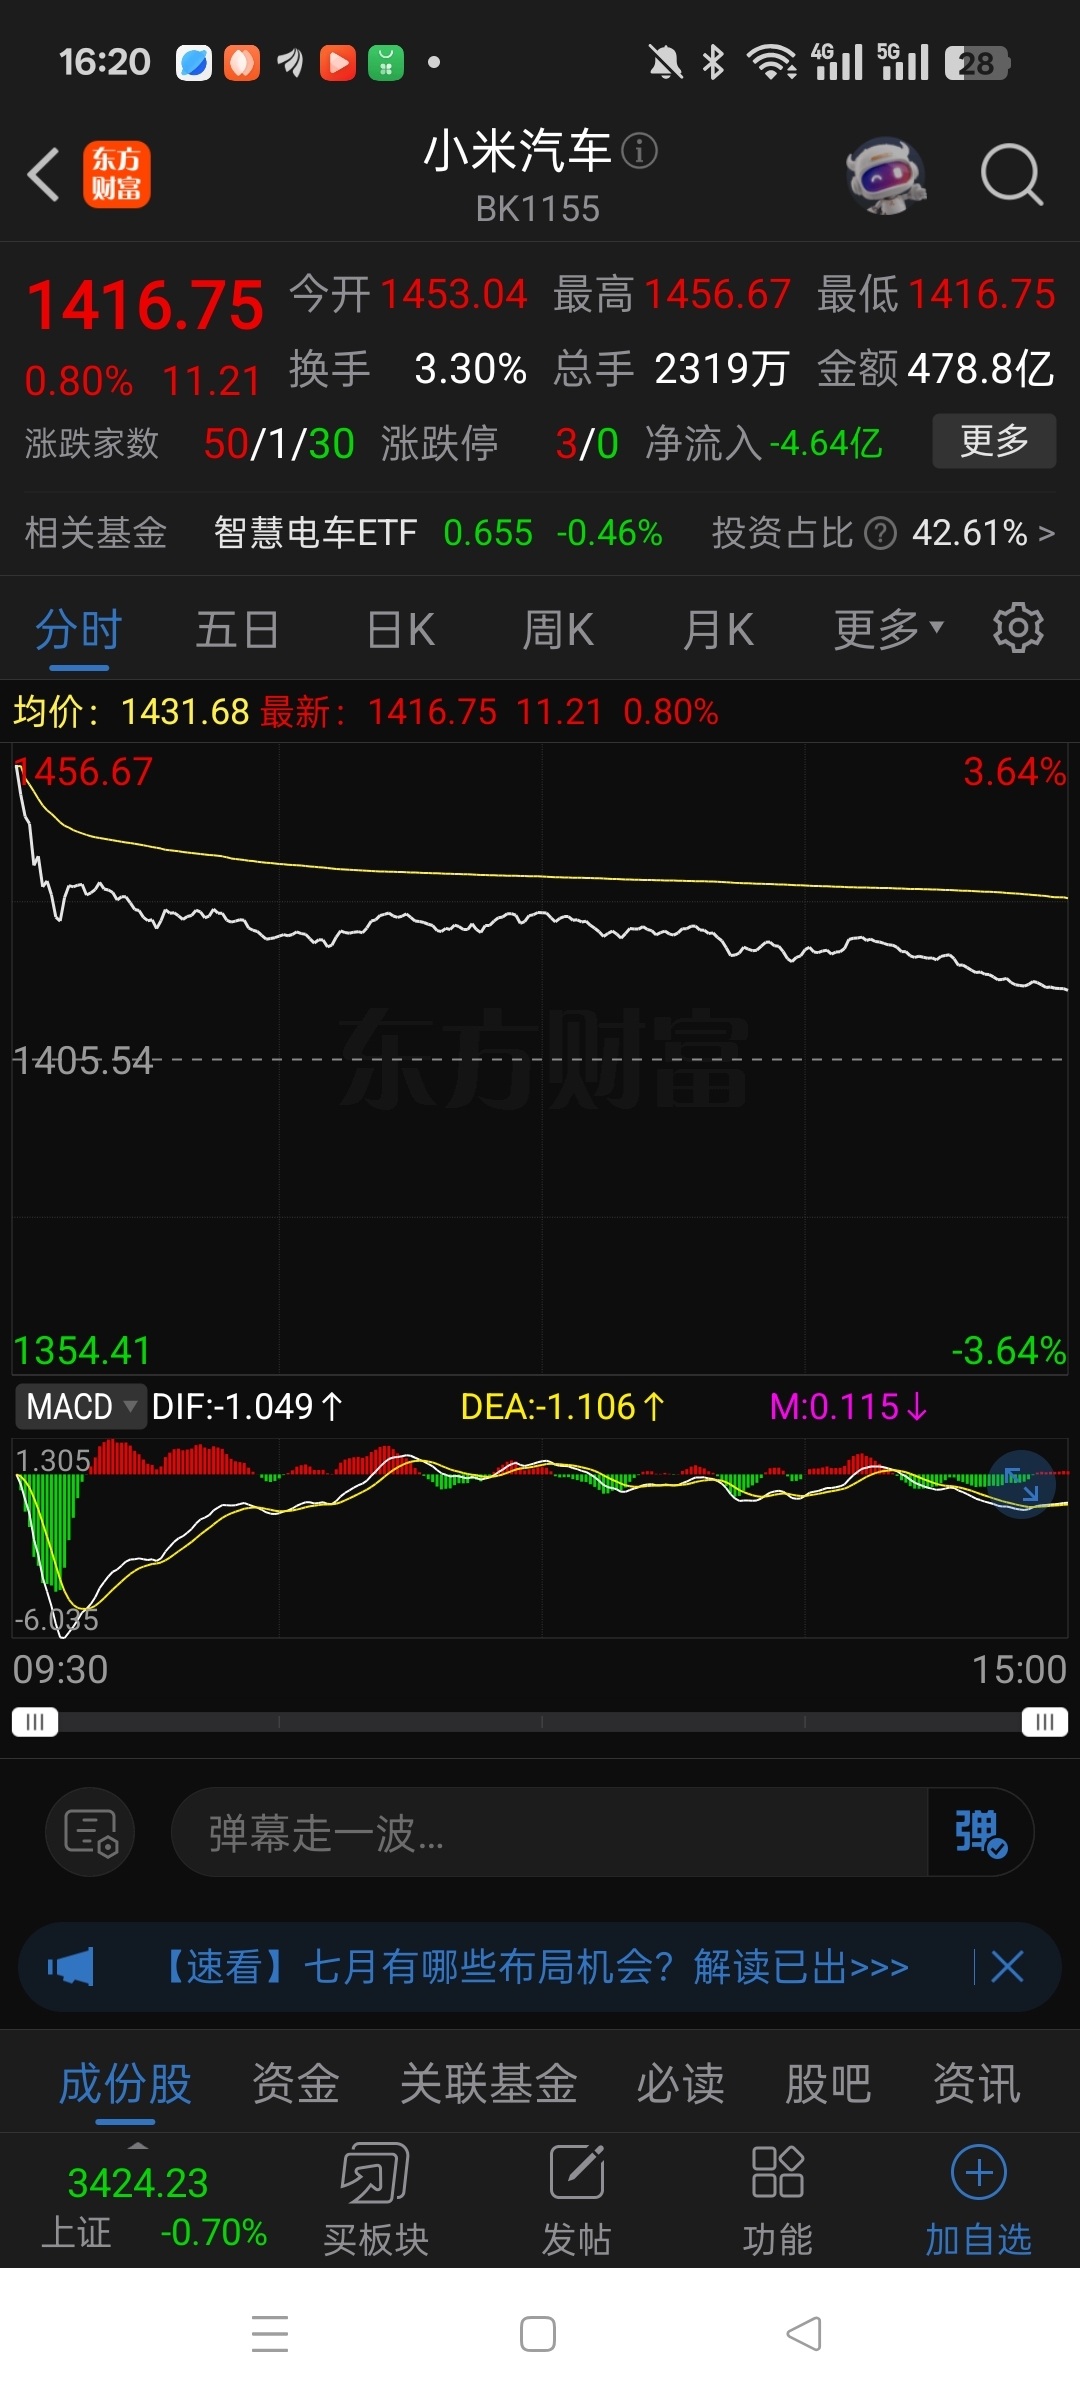The image size is (1080, 2400).
Task: Tap the M:0.115 indicator value
Action: (848, 1407)
